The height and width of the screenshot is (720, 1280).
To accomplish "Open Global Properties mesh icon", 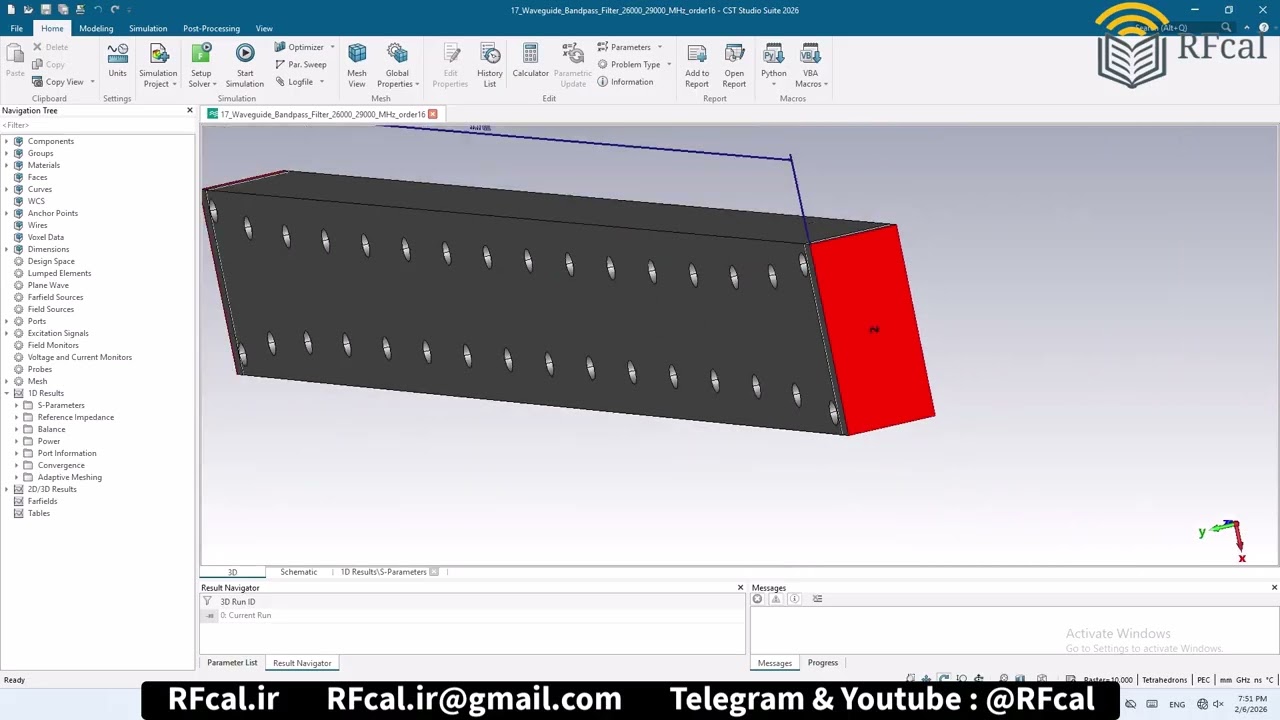I will tap(397, 65).
